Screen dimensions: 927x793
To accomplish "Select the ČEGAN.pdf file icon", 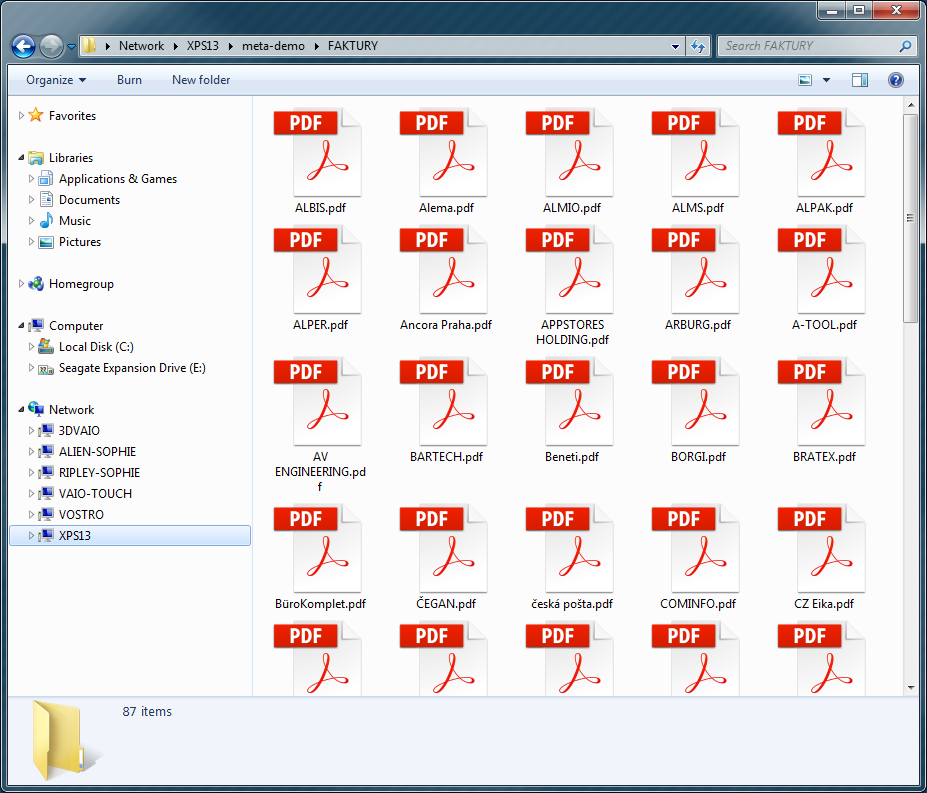I will point(444,548).
